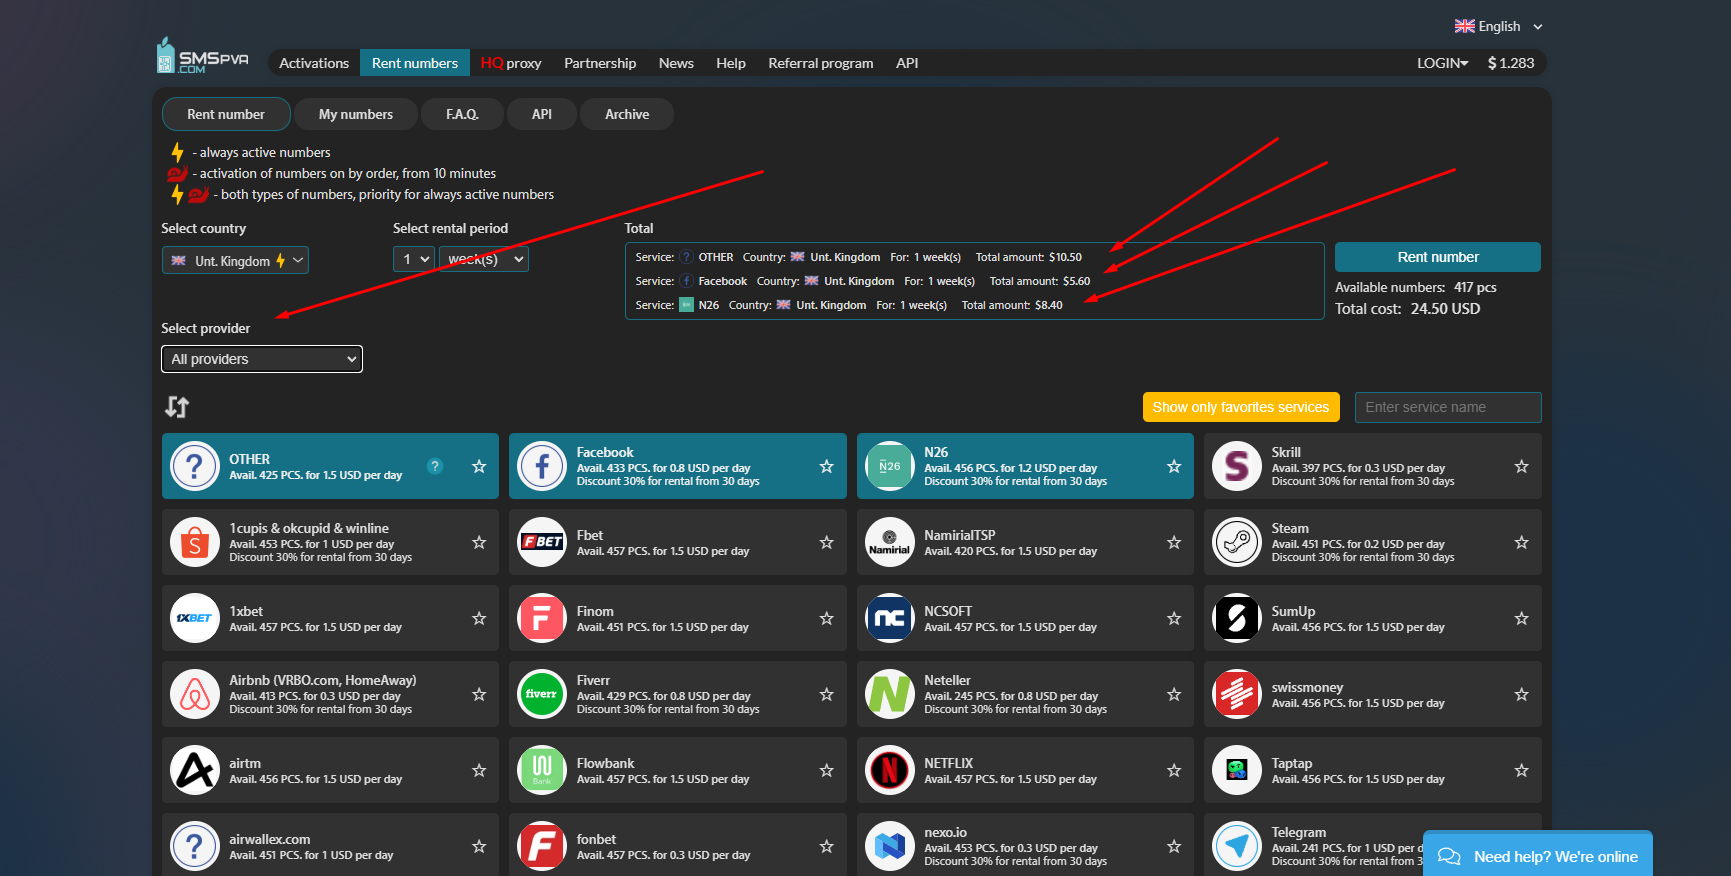Click the SumUp service logo

(x=1237, y=618)
